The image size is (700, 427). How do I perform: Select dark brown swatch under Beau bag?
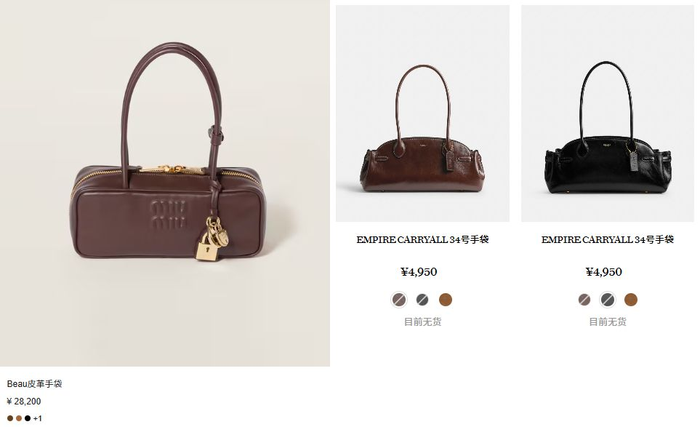coord(10,419)
